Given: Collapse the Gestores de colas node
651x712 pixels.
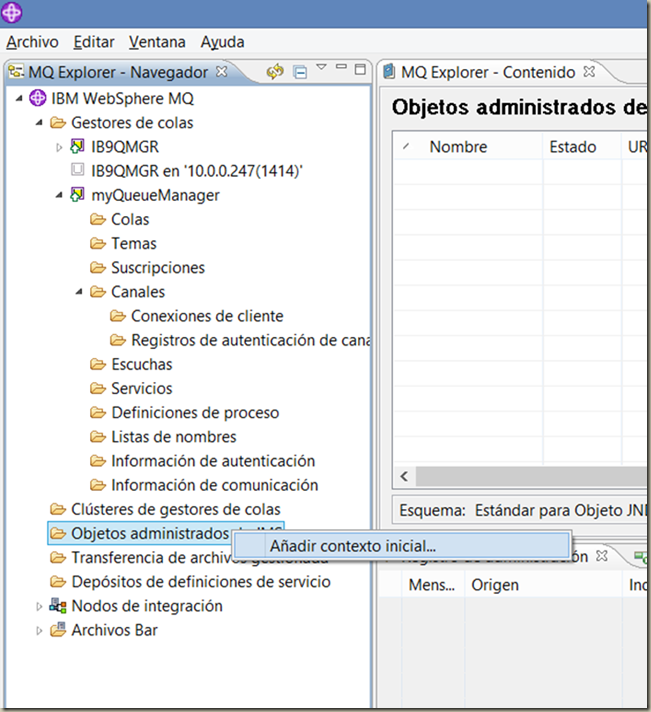Looking at the screenshot, I should point(39,123).
